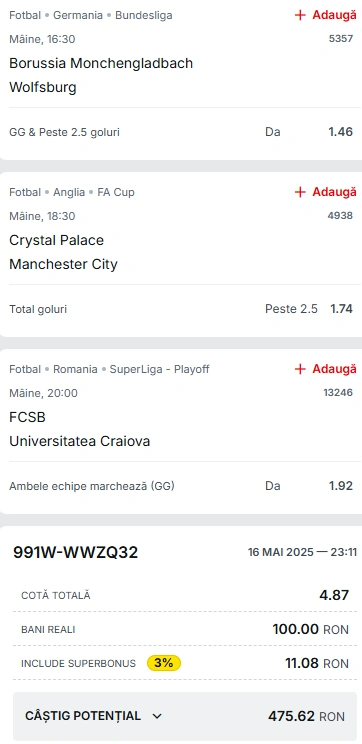362x744 pixels.
Task: Click the plus icon for Crystal Palace match
Action: pyautogui.click(x=300, y=192)
